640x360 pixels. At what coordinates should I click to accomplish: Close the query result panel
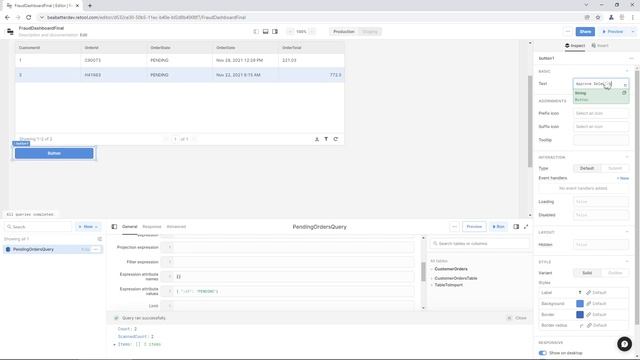click(x=518, y=318)
